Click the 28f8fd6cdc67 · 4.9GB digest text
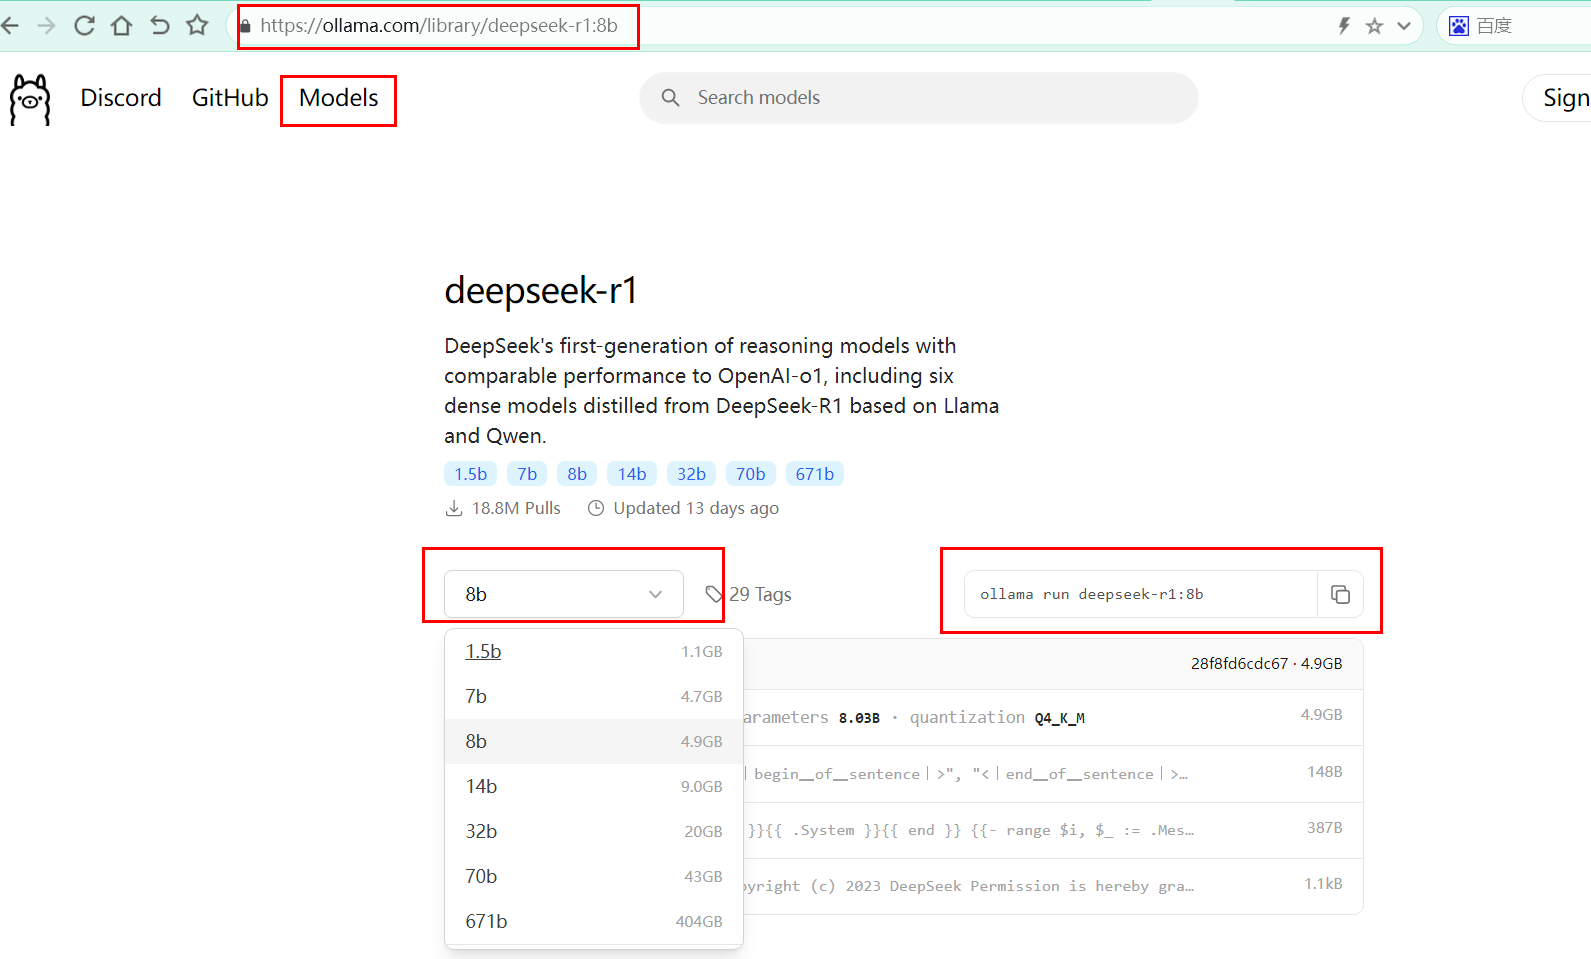This screenshot has width=1591, height=959. click(1267, 664)
